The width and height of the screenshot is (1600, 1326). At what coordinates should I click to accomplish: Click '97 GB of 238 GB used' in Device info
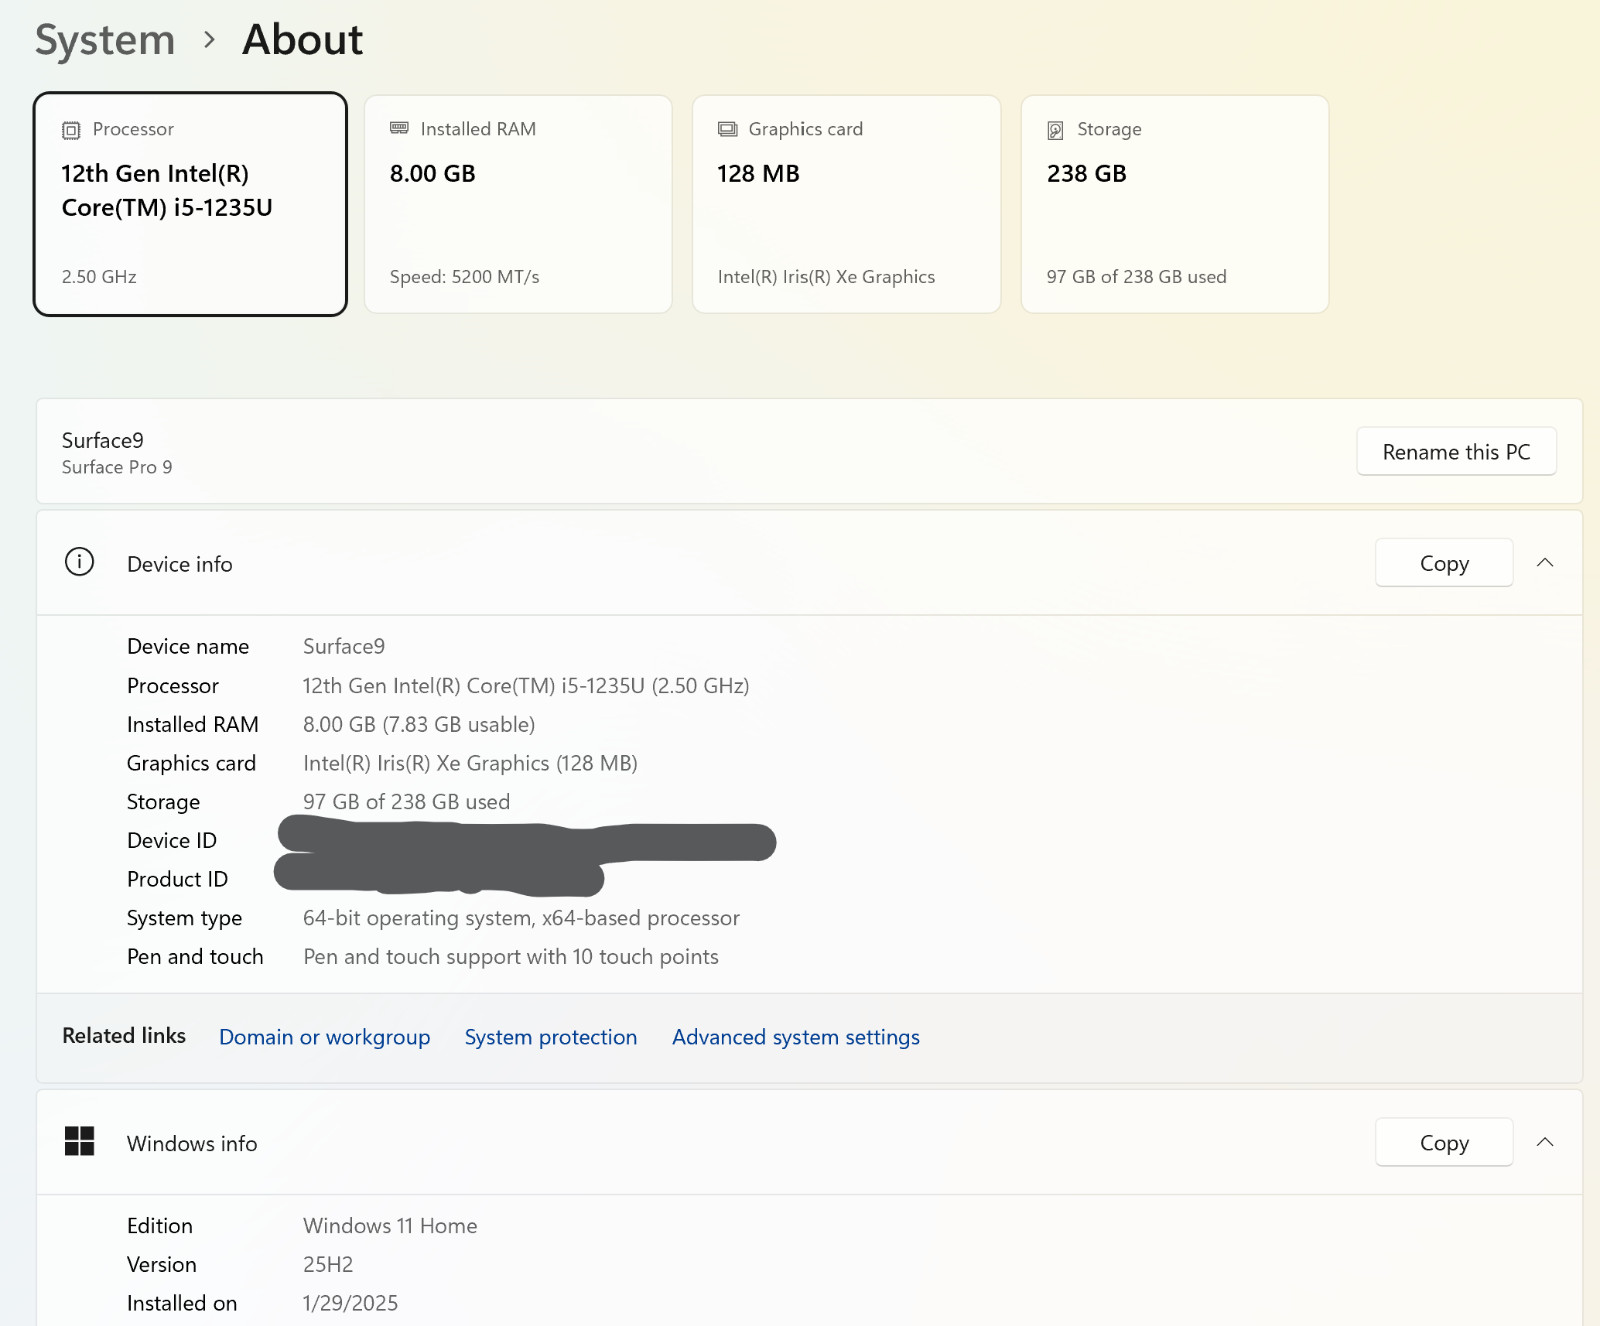click(407, 802)
